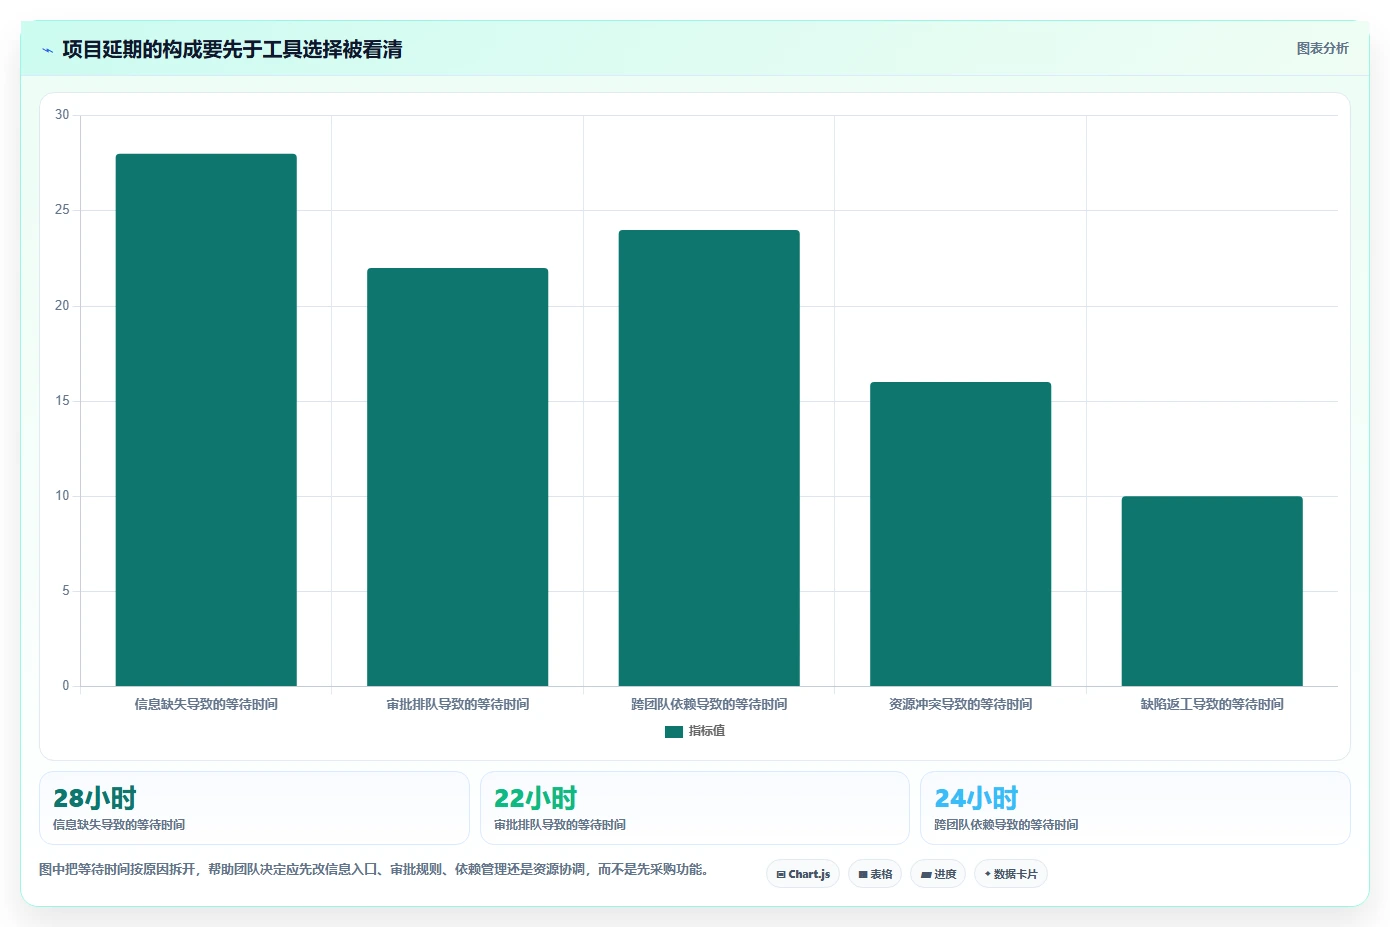
Task: Click x-axis label 信息缺失导致的等待时间
Action: coord(206,704)
